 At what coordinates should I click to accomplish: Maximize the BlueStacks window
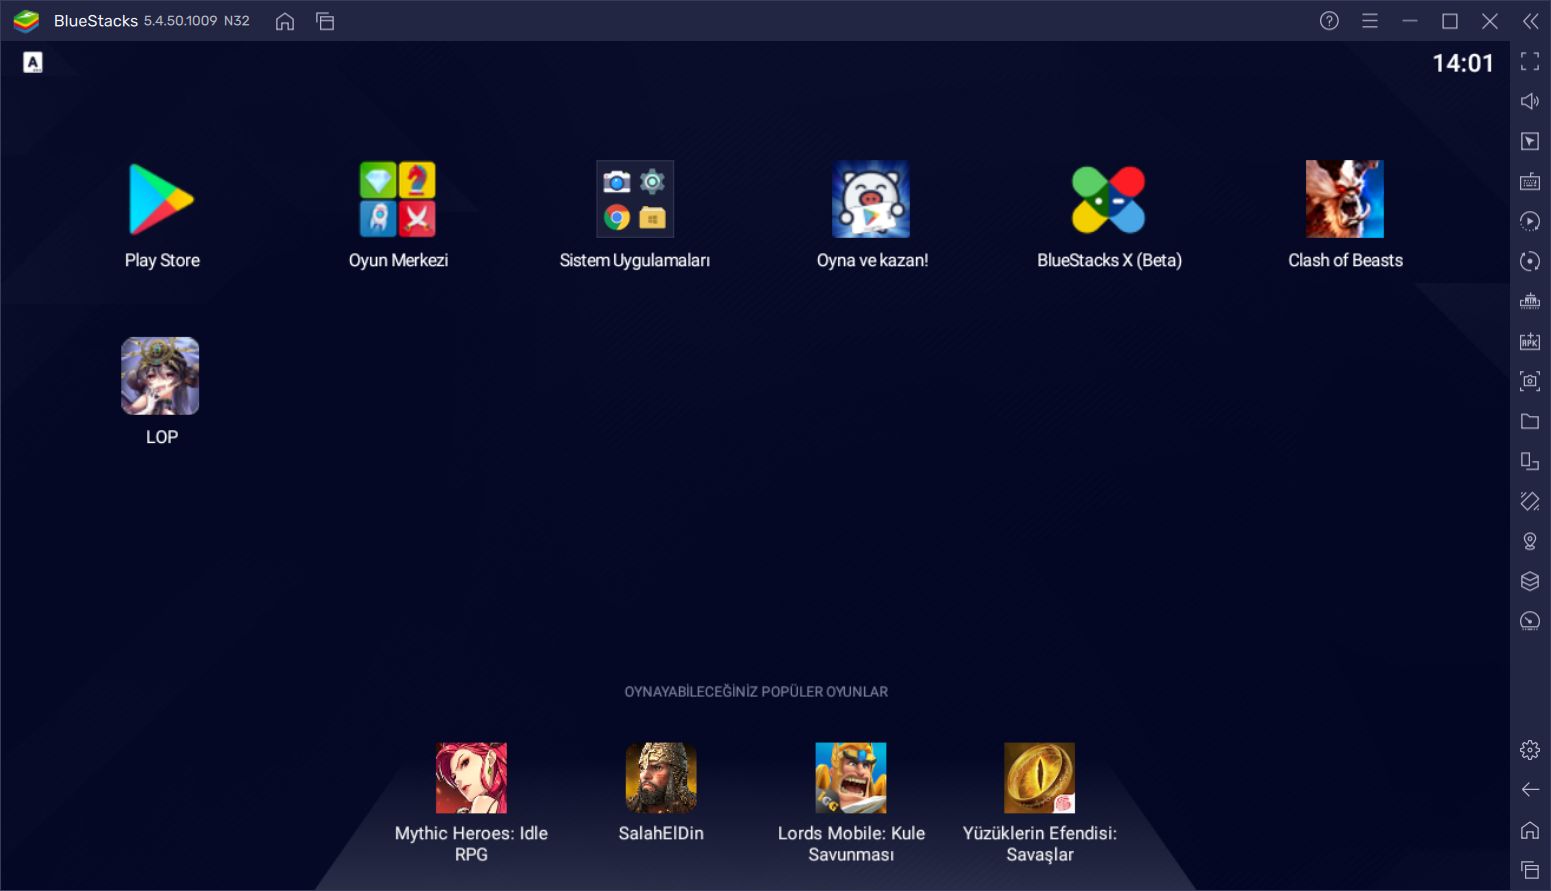[x=1450, y=21]
